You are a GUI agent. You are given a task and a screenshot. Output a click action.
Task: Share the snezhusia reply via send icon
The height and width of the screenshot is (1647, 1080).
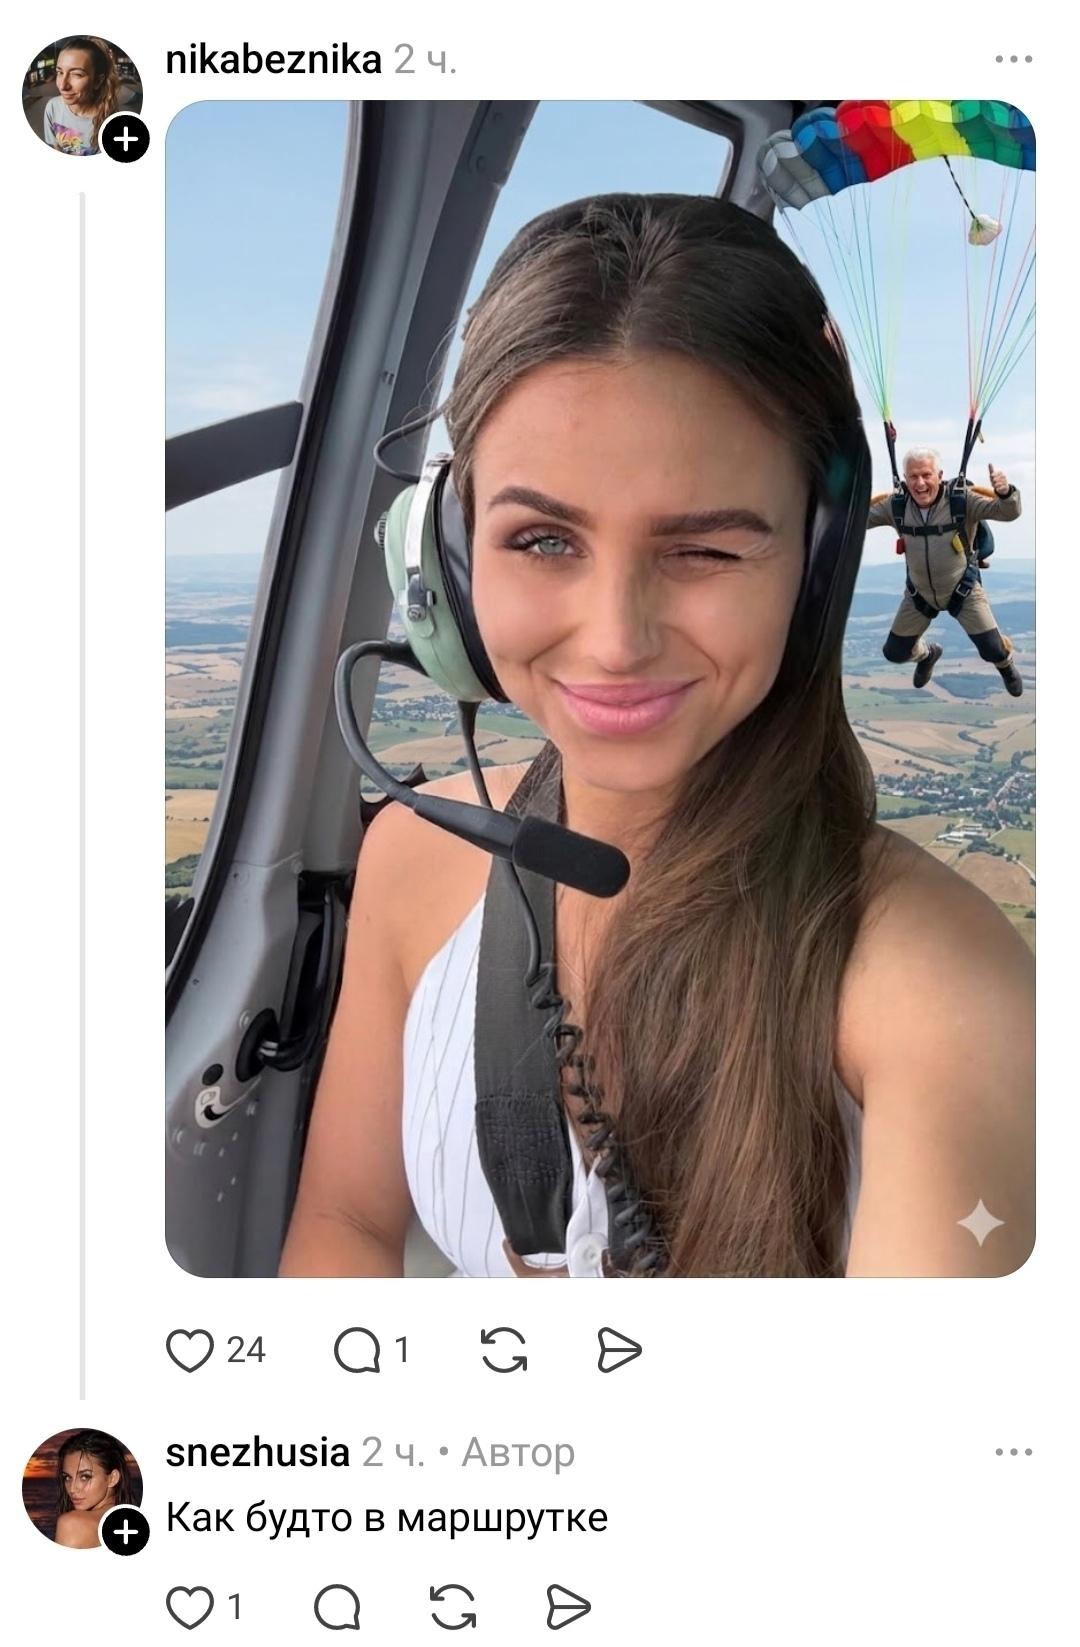click(x=569, y=1608)
